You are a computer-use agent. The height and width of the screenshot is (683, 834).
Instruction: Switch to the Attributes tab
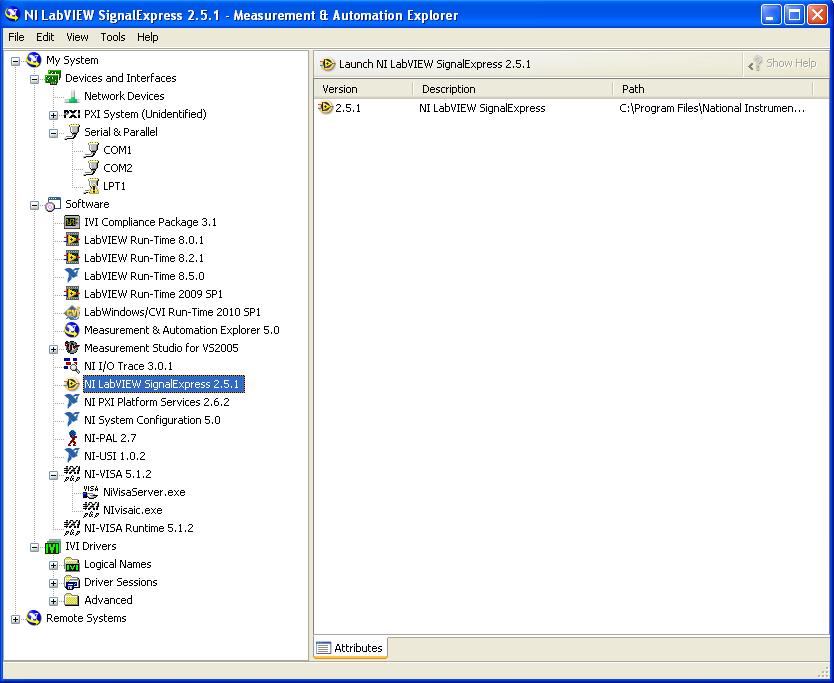351,648
